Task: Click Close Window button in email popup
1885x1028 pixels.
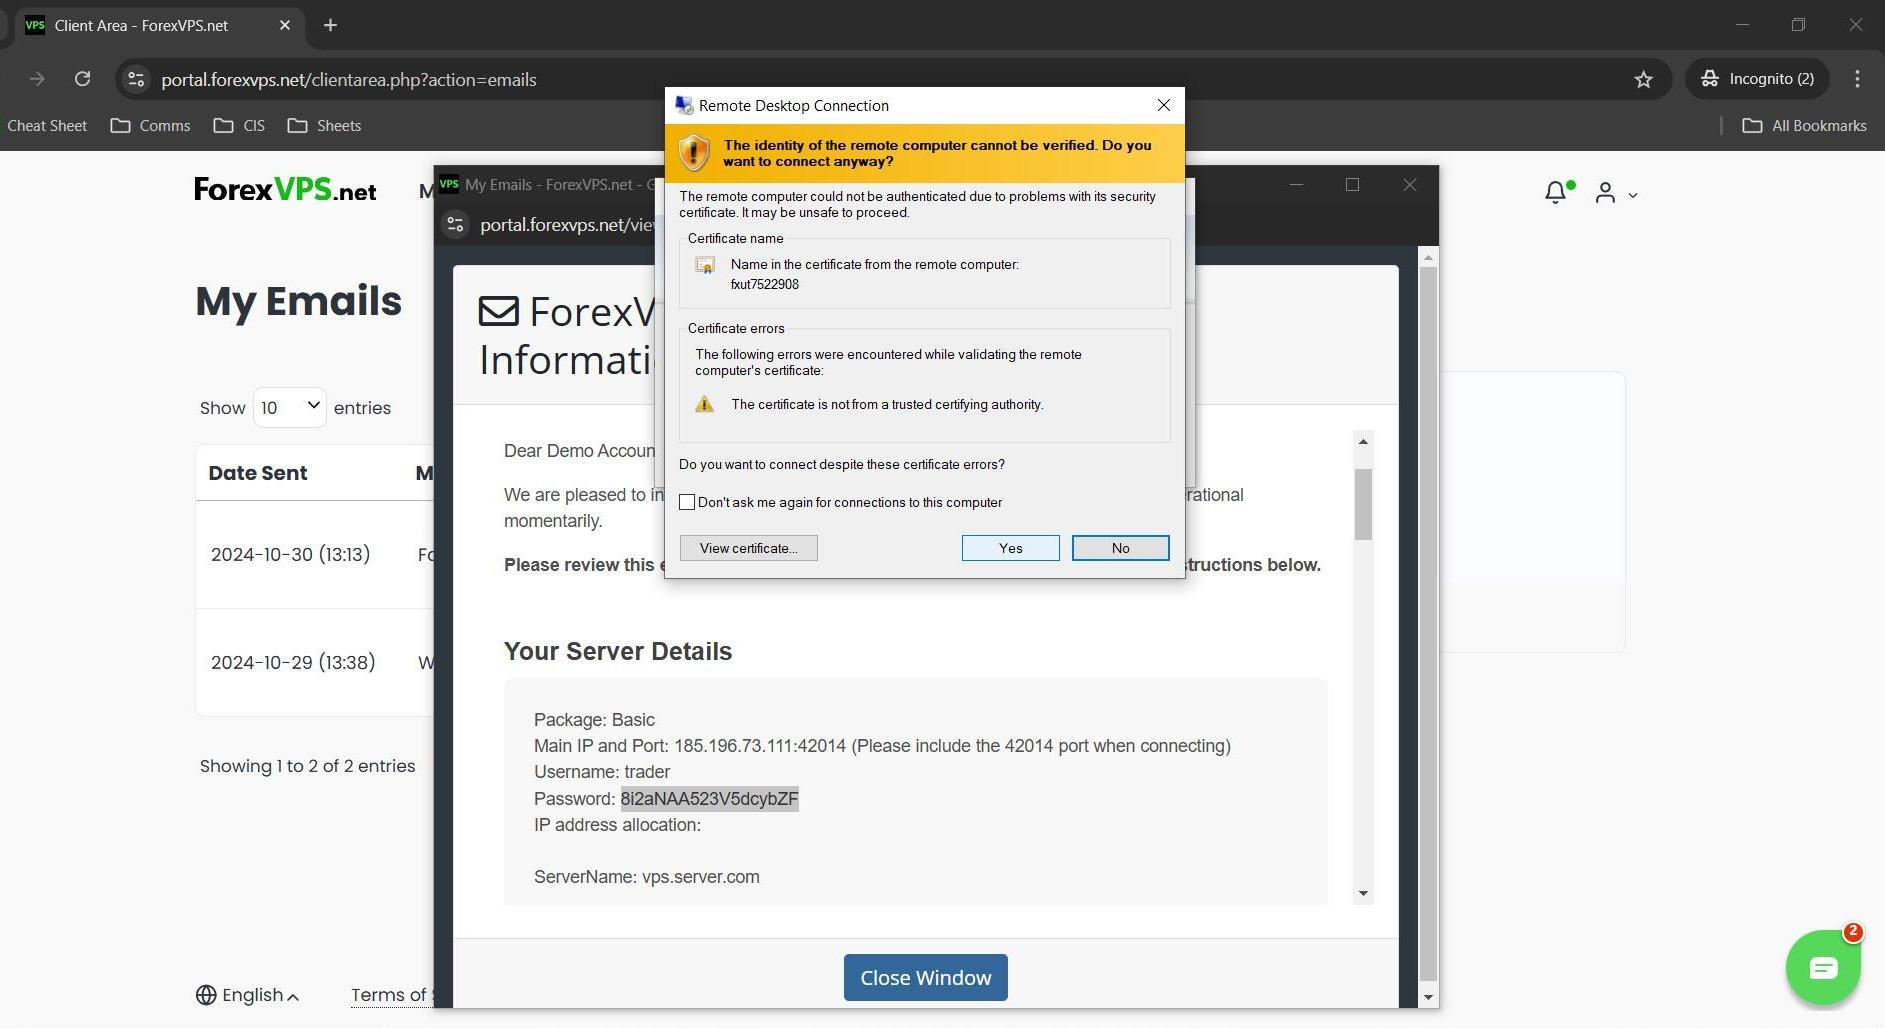Action: point(925,977)
